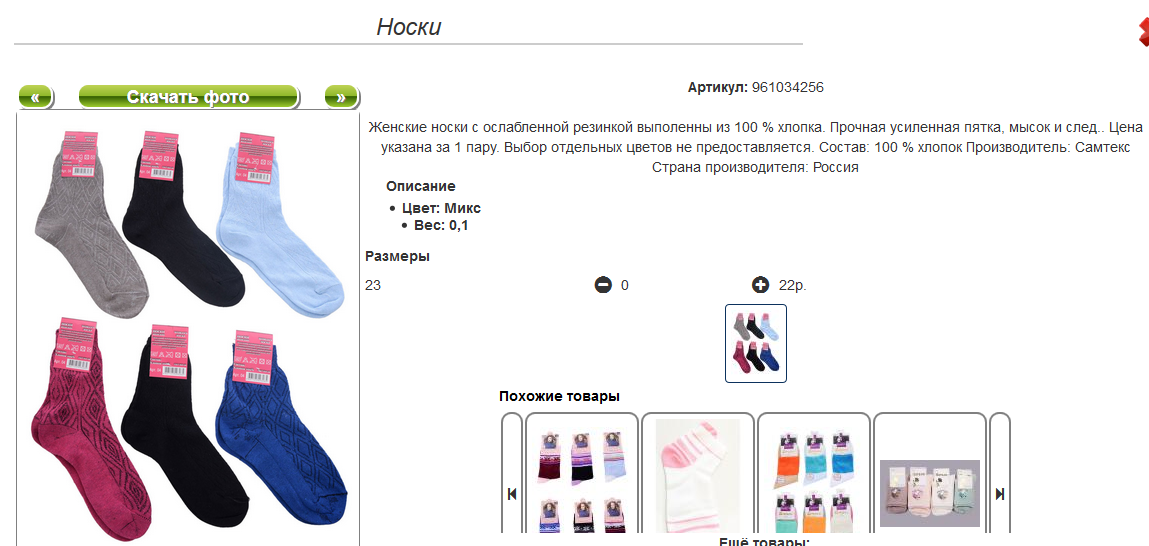The image size is (1149, 546).
Task: Open similar product with patterned girls' socks
Action: [582, 476]
